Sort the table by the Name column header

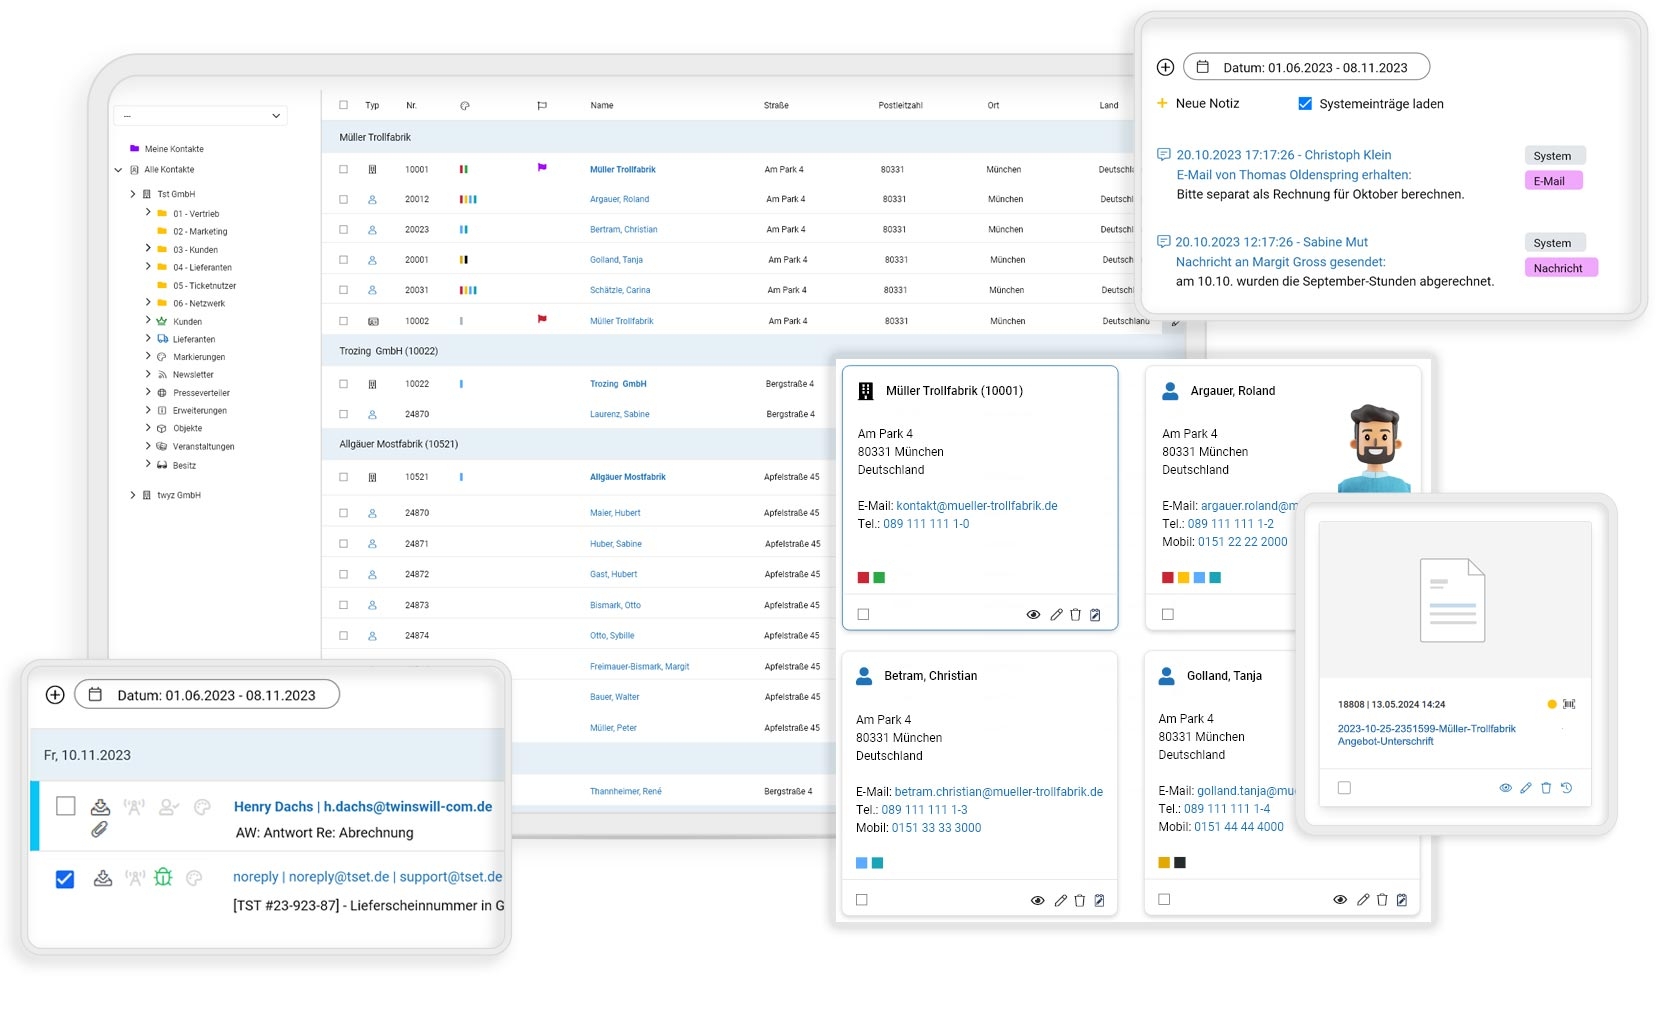602,105
